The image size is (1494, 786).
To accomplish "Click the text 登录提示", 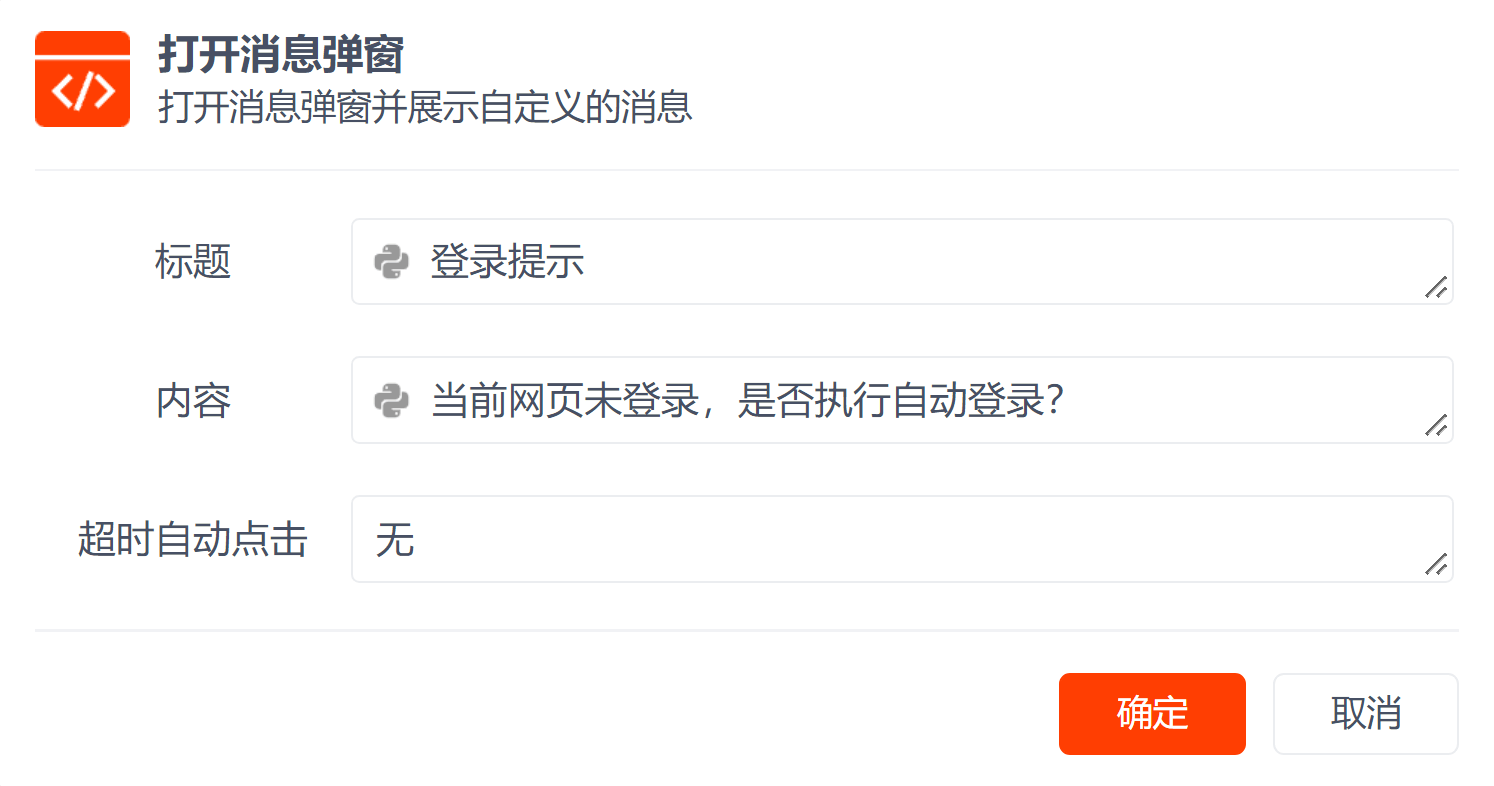I will coord(507,262).
